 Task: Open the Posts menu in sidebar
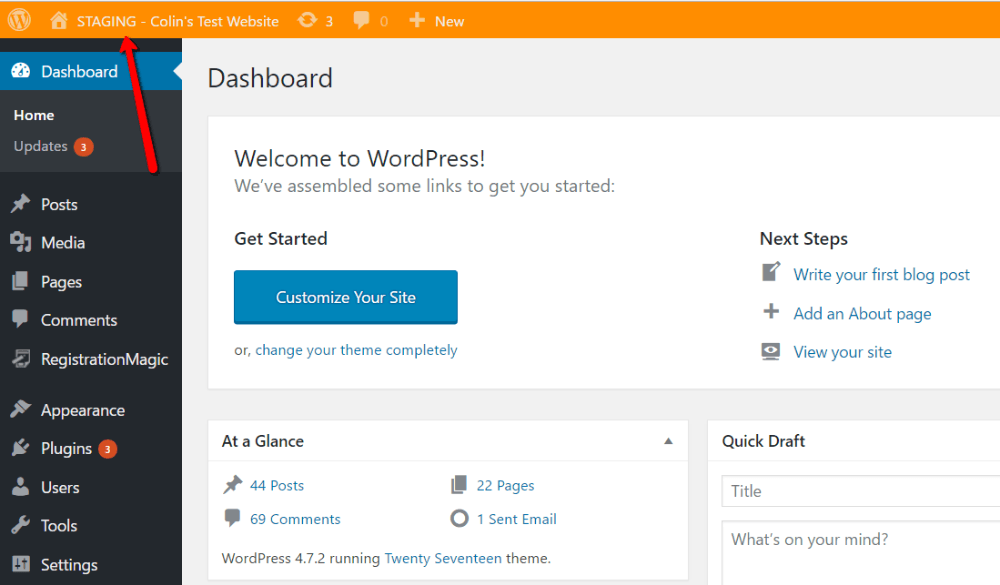(x=59, y=204)
